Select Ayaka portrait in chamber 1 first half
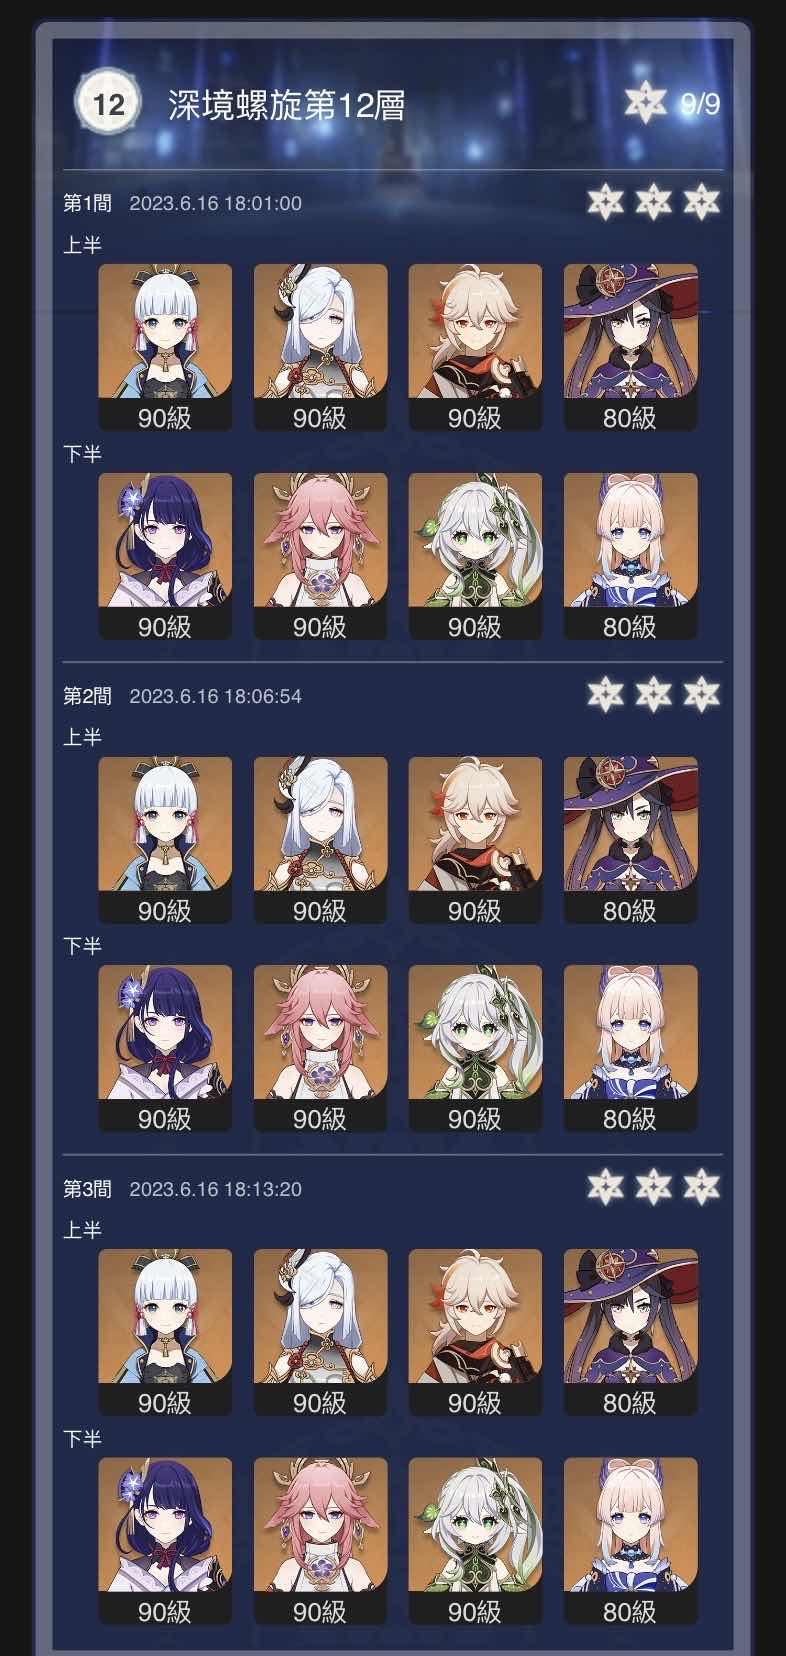 click(165, 347)
